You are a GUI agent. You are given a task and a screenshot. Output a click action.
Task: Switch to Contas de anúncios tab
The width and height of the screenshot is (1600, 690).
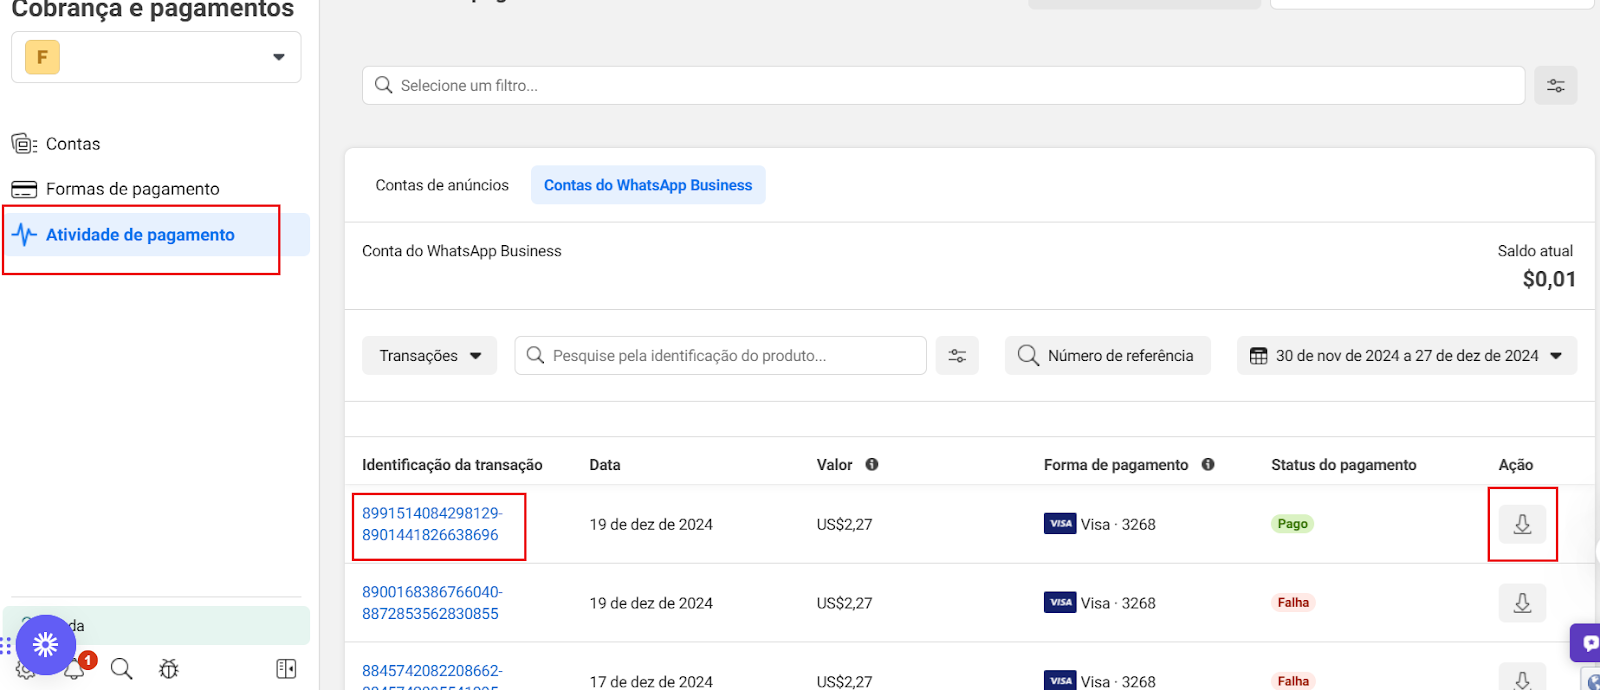442,185
